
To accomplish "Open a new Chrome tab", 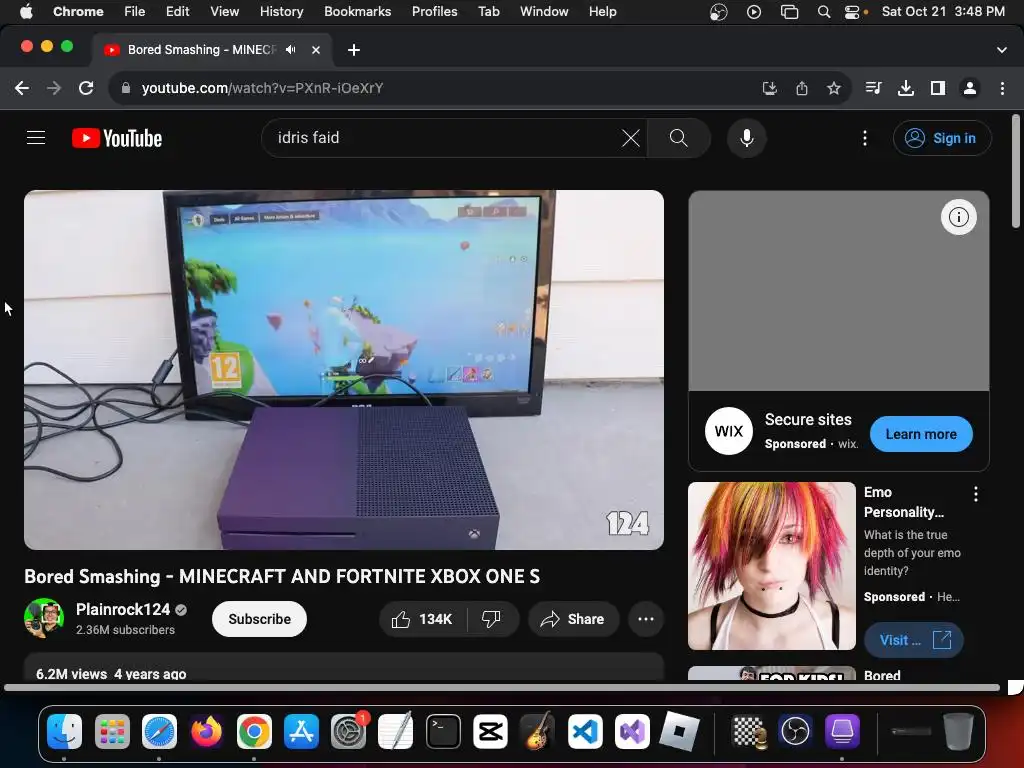I will click(354, 50).
